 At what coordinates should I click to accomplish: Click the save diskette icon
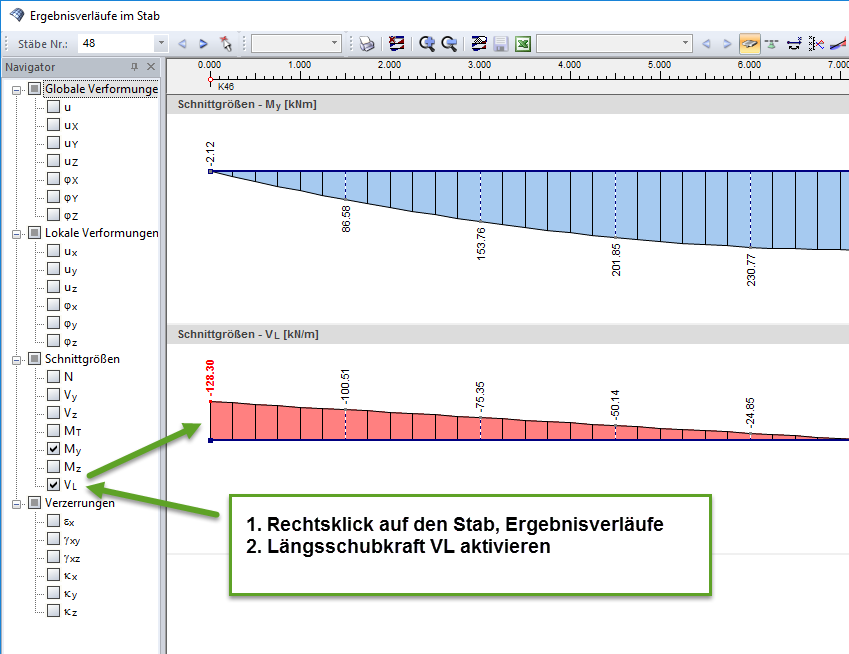click(x=501, y=44)
